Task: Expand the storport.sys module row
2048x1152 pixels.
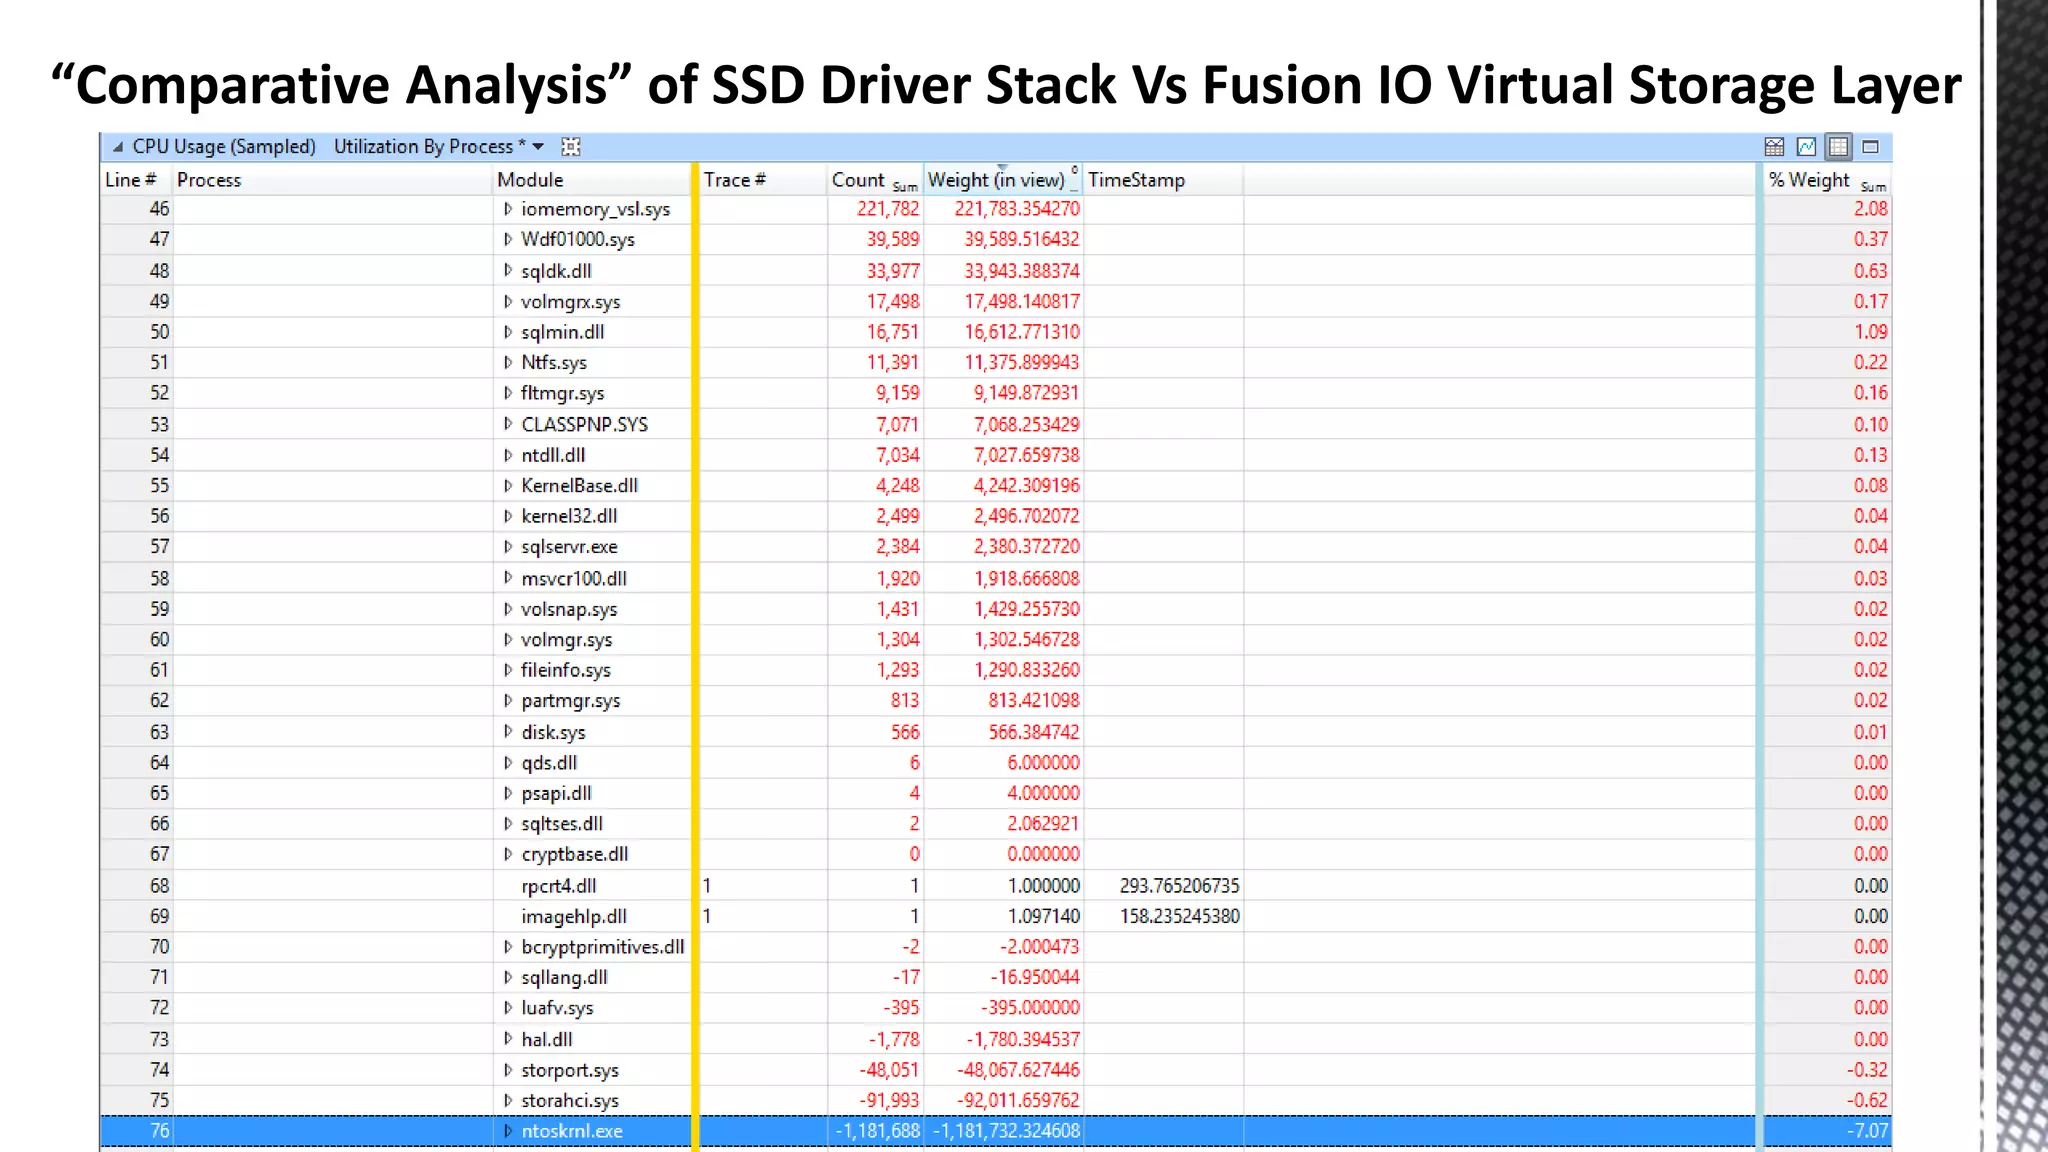Action: point(508,1070)
